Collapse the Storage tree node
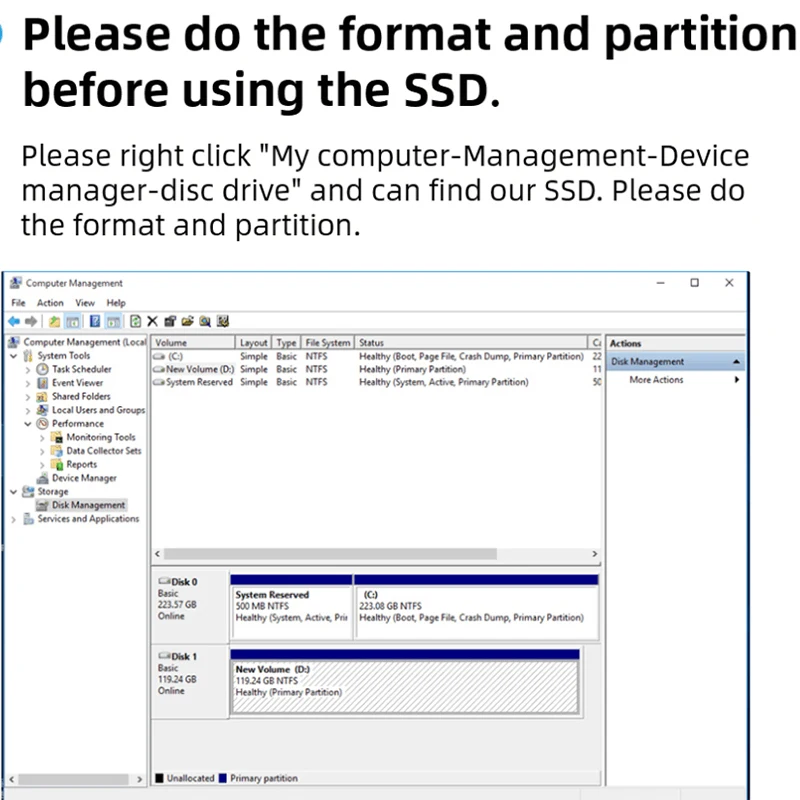Screen dimensions: 800x800 tap(14, 492)
